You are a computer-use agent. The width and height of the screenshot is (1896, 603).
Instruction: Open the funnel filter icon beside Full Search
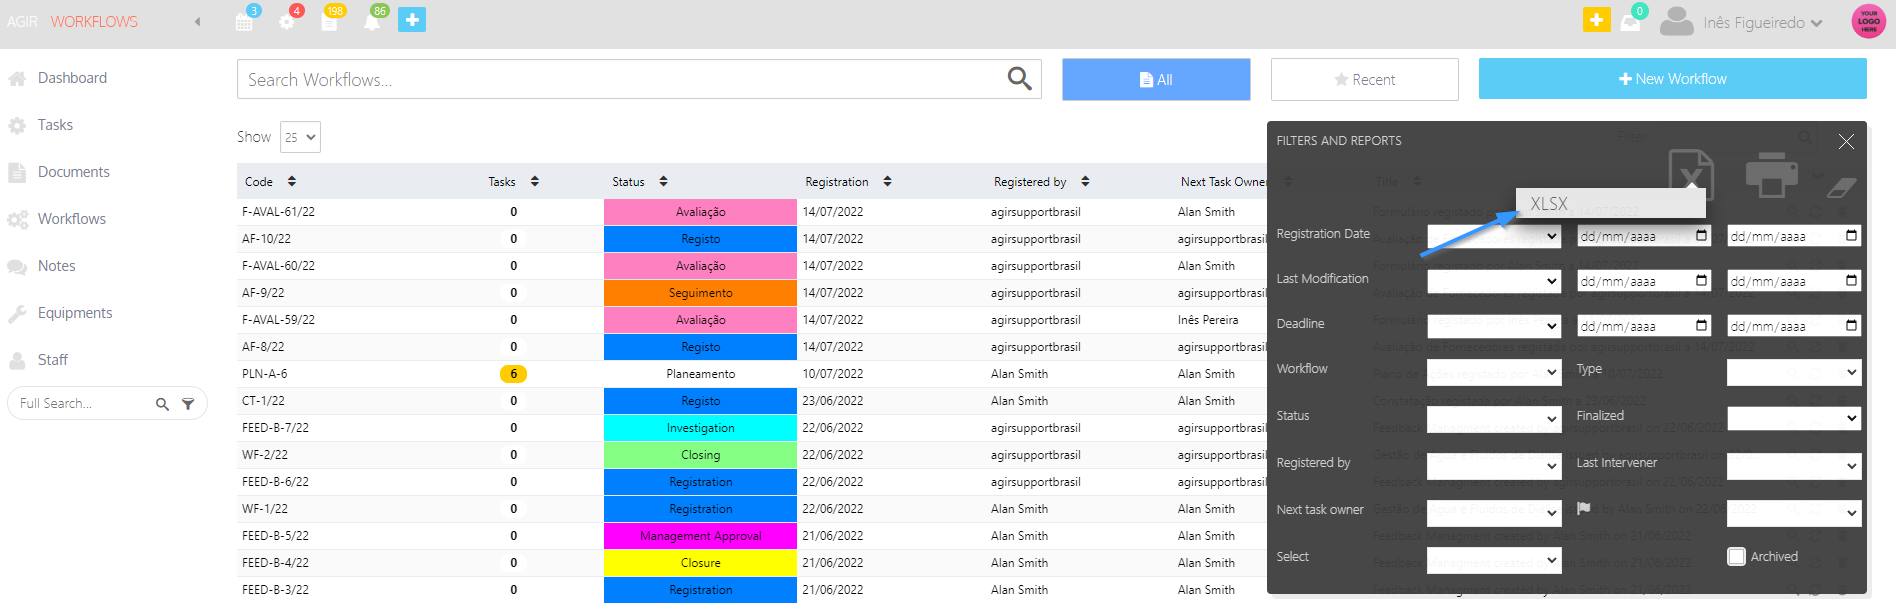[x=188, y=404]
